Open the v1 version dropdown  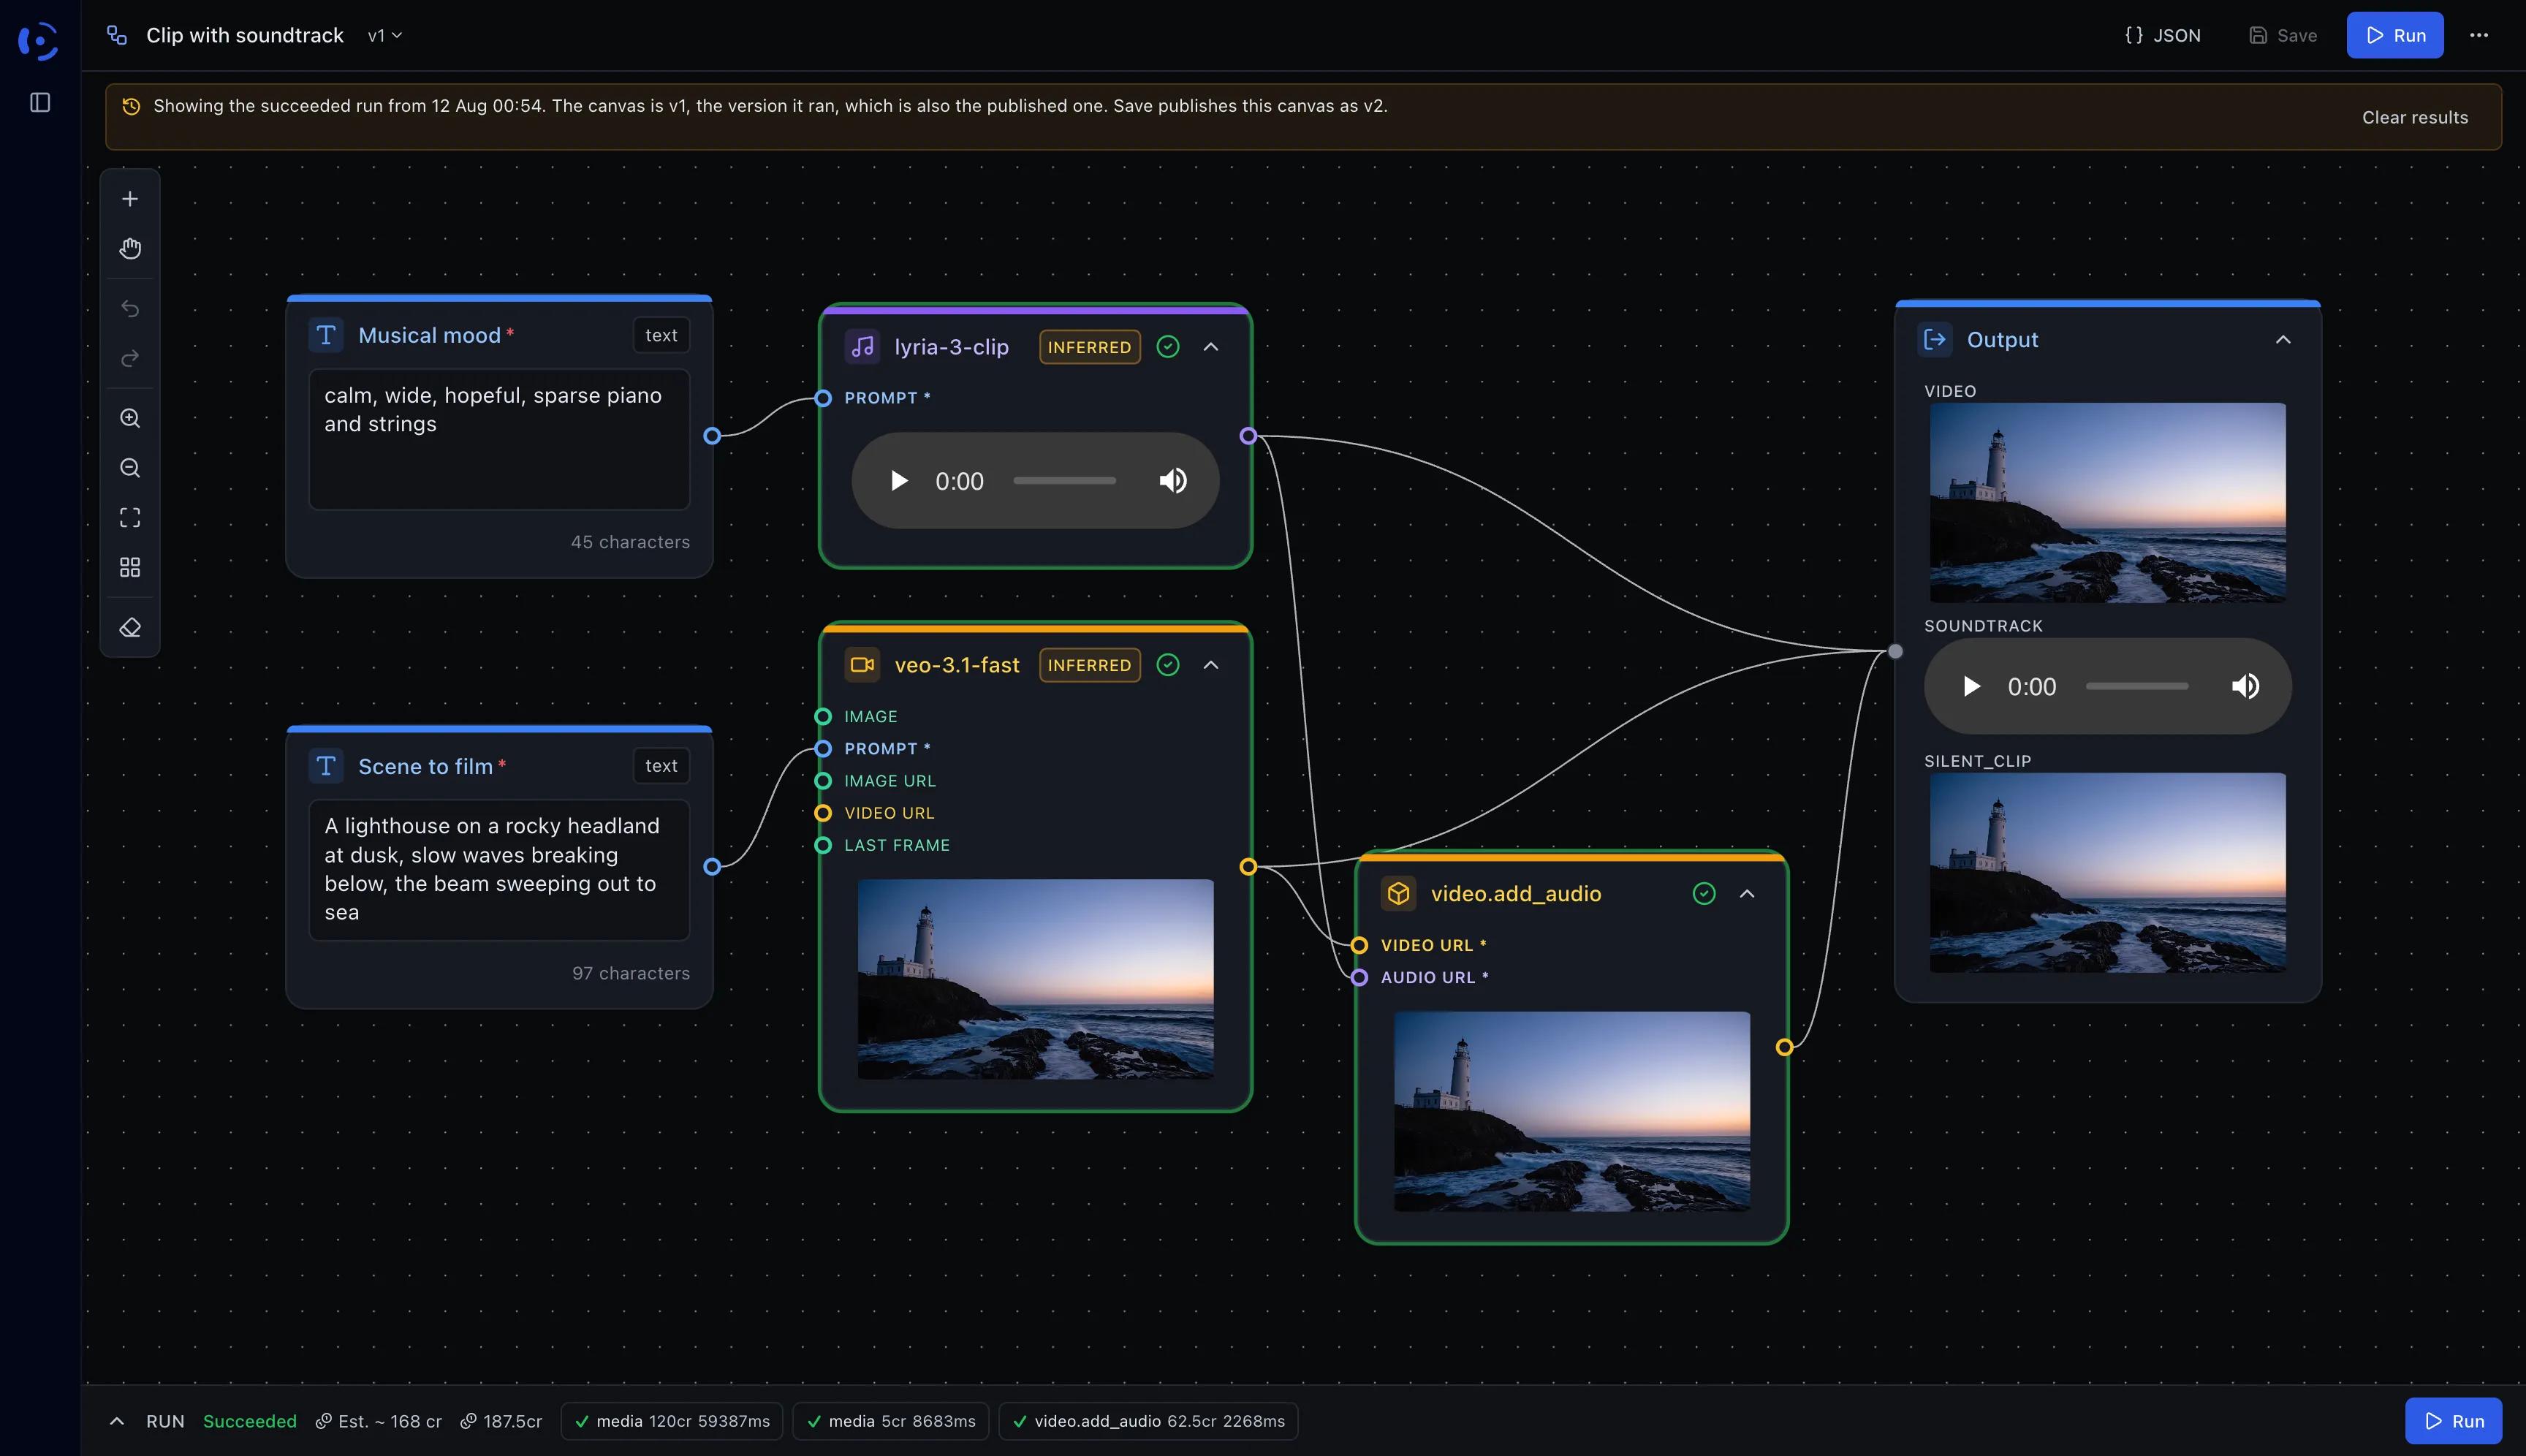pyautogui.click(x=385, y=35)
